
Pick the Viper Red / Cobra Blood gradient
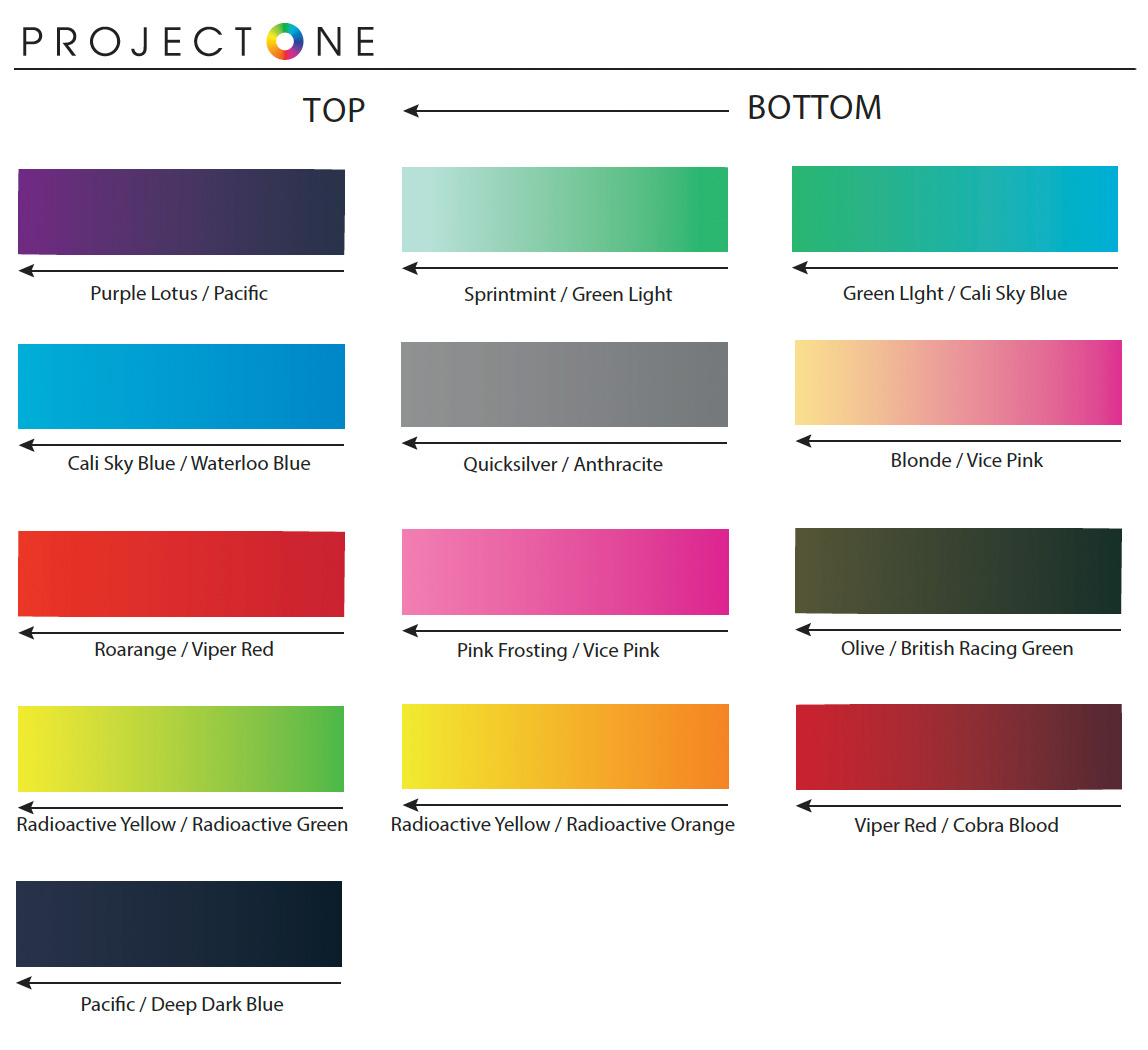coord(958,747)
